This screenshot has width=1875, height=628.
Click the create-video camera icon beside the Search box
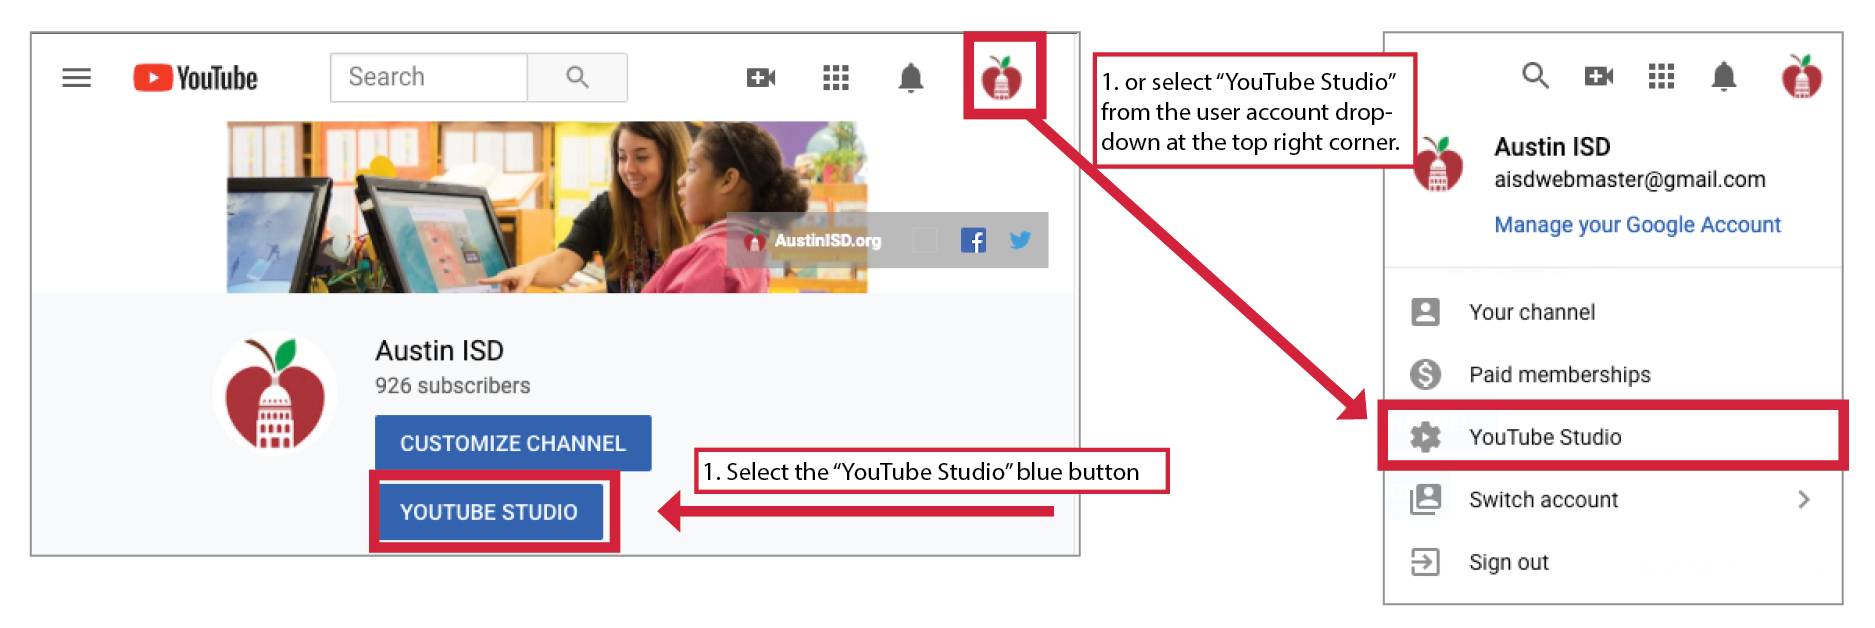pos(761,78)
